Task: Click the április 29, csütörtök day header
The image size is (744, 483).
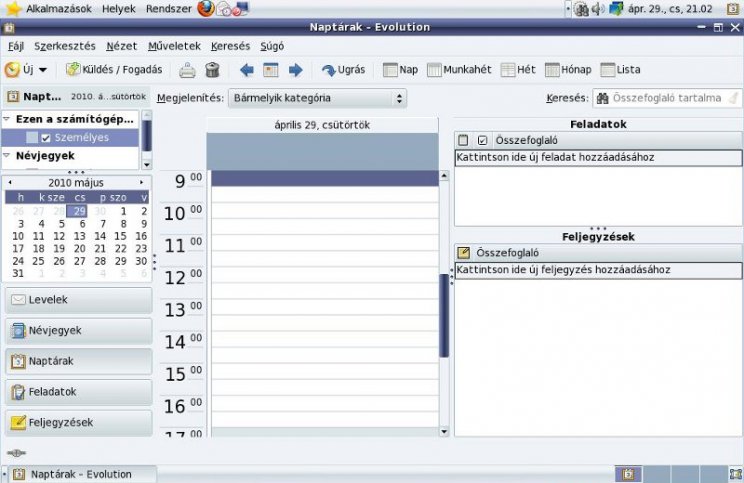Action: click(322, 125)
